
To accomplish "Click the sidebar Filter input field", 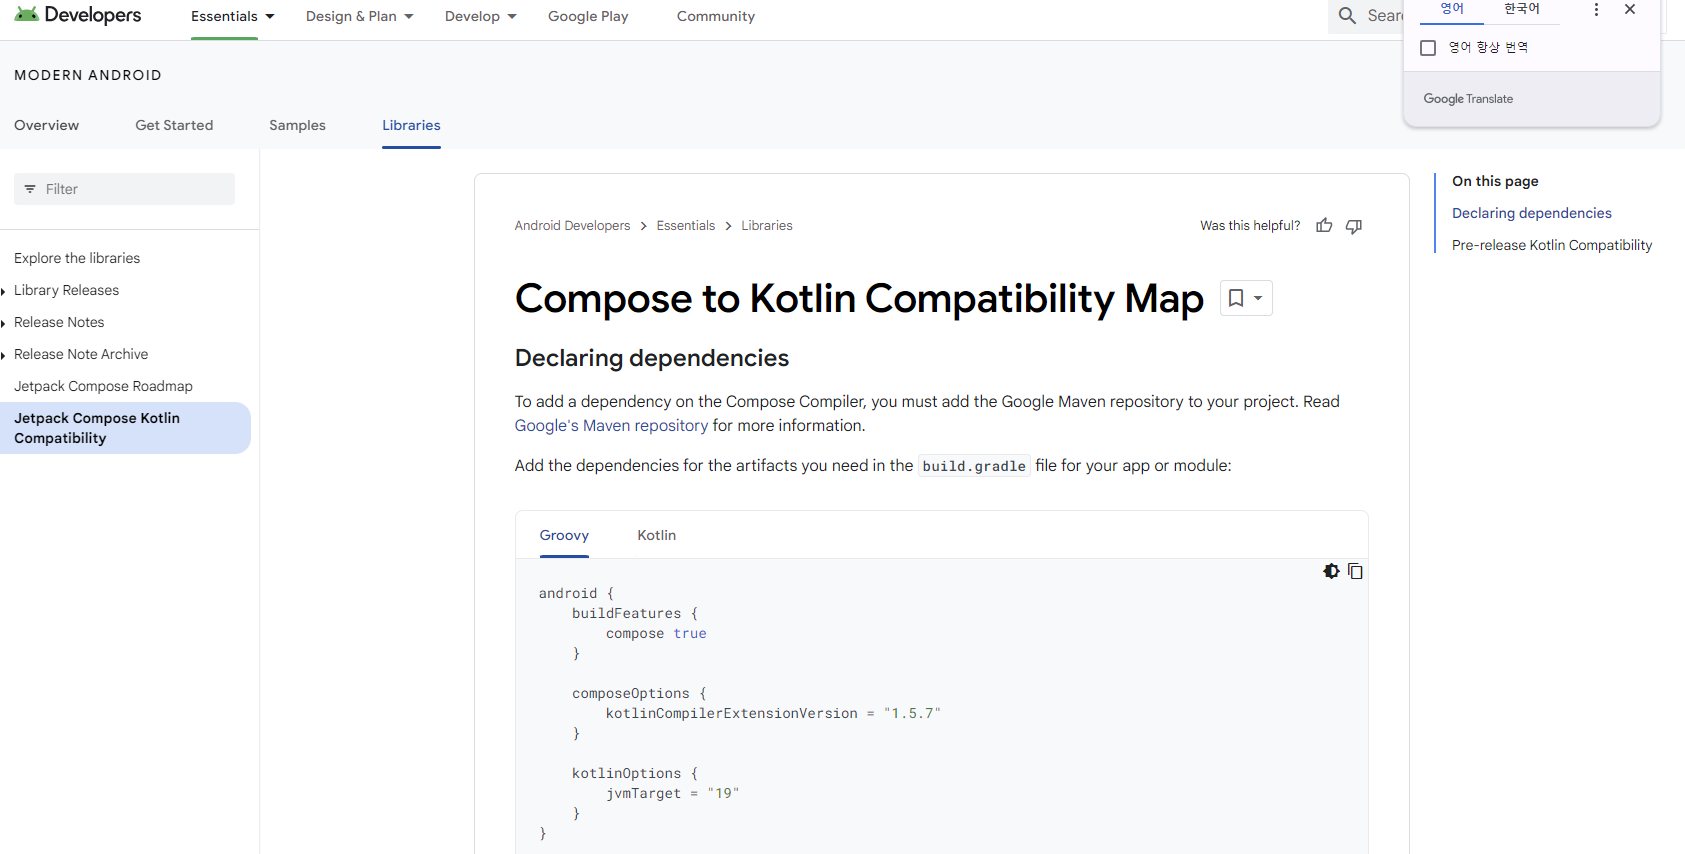I will point(124,189).
